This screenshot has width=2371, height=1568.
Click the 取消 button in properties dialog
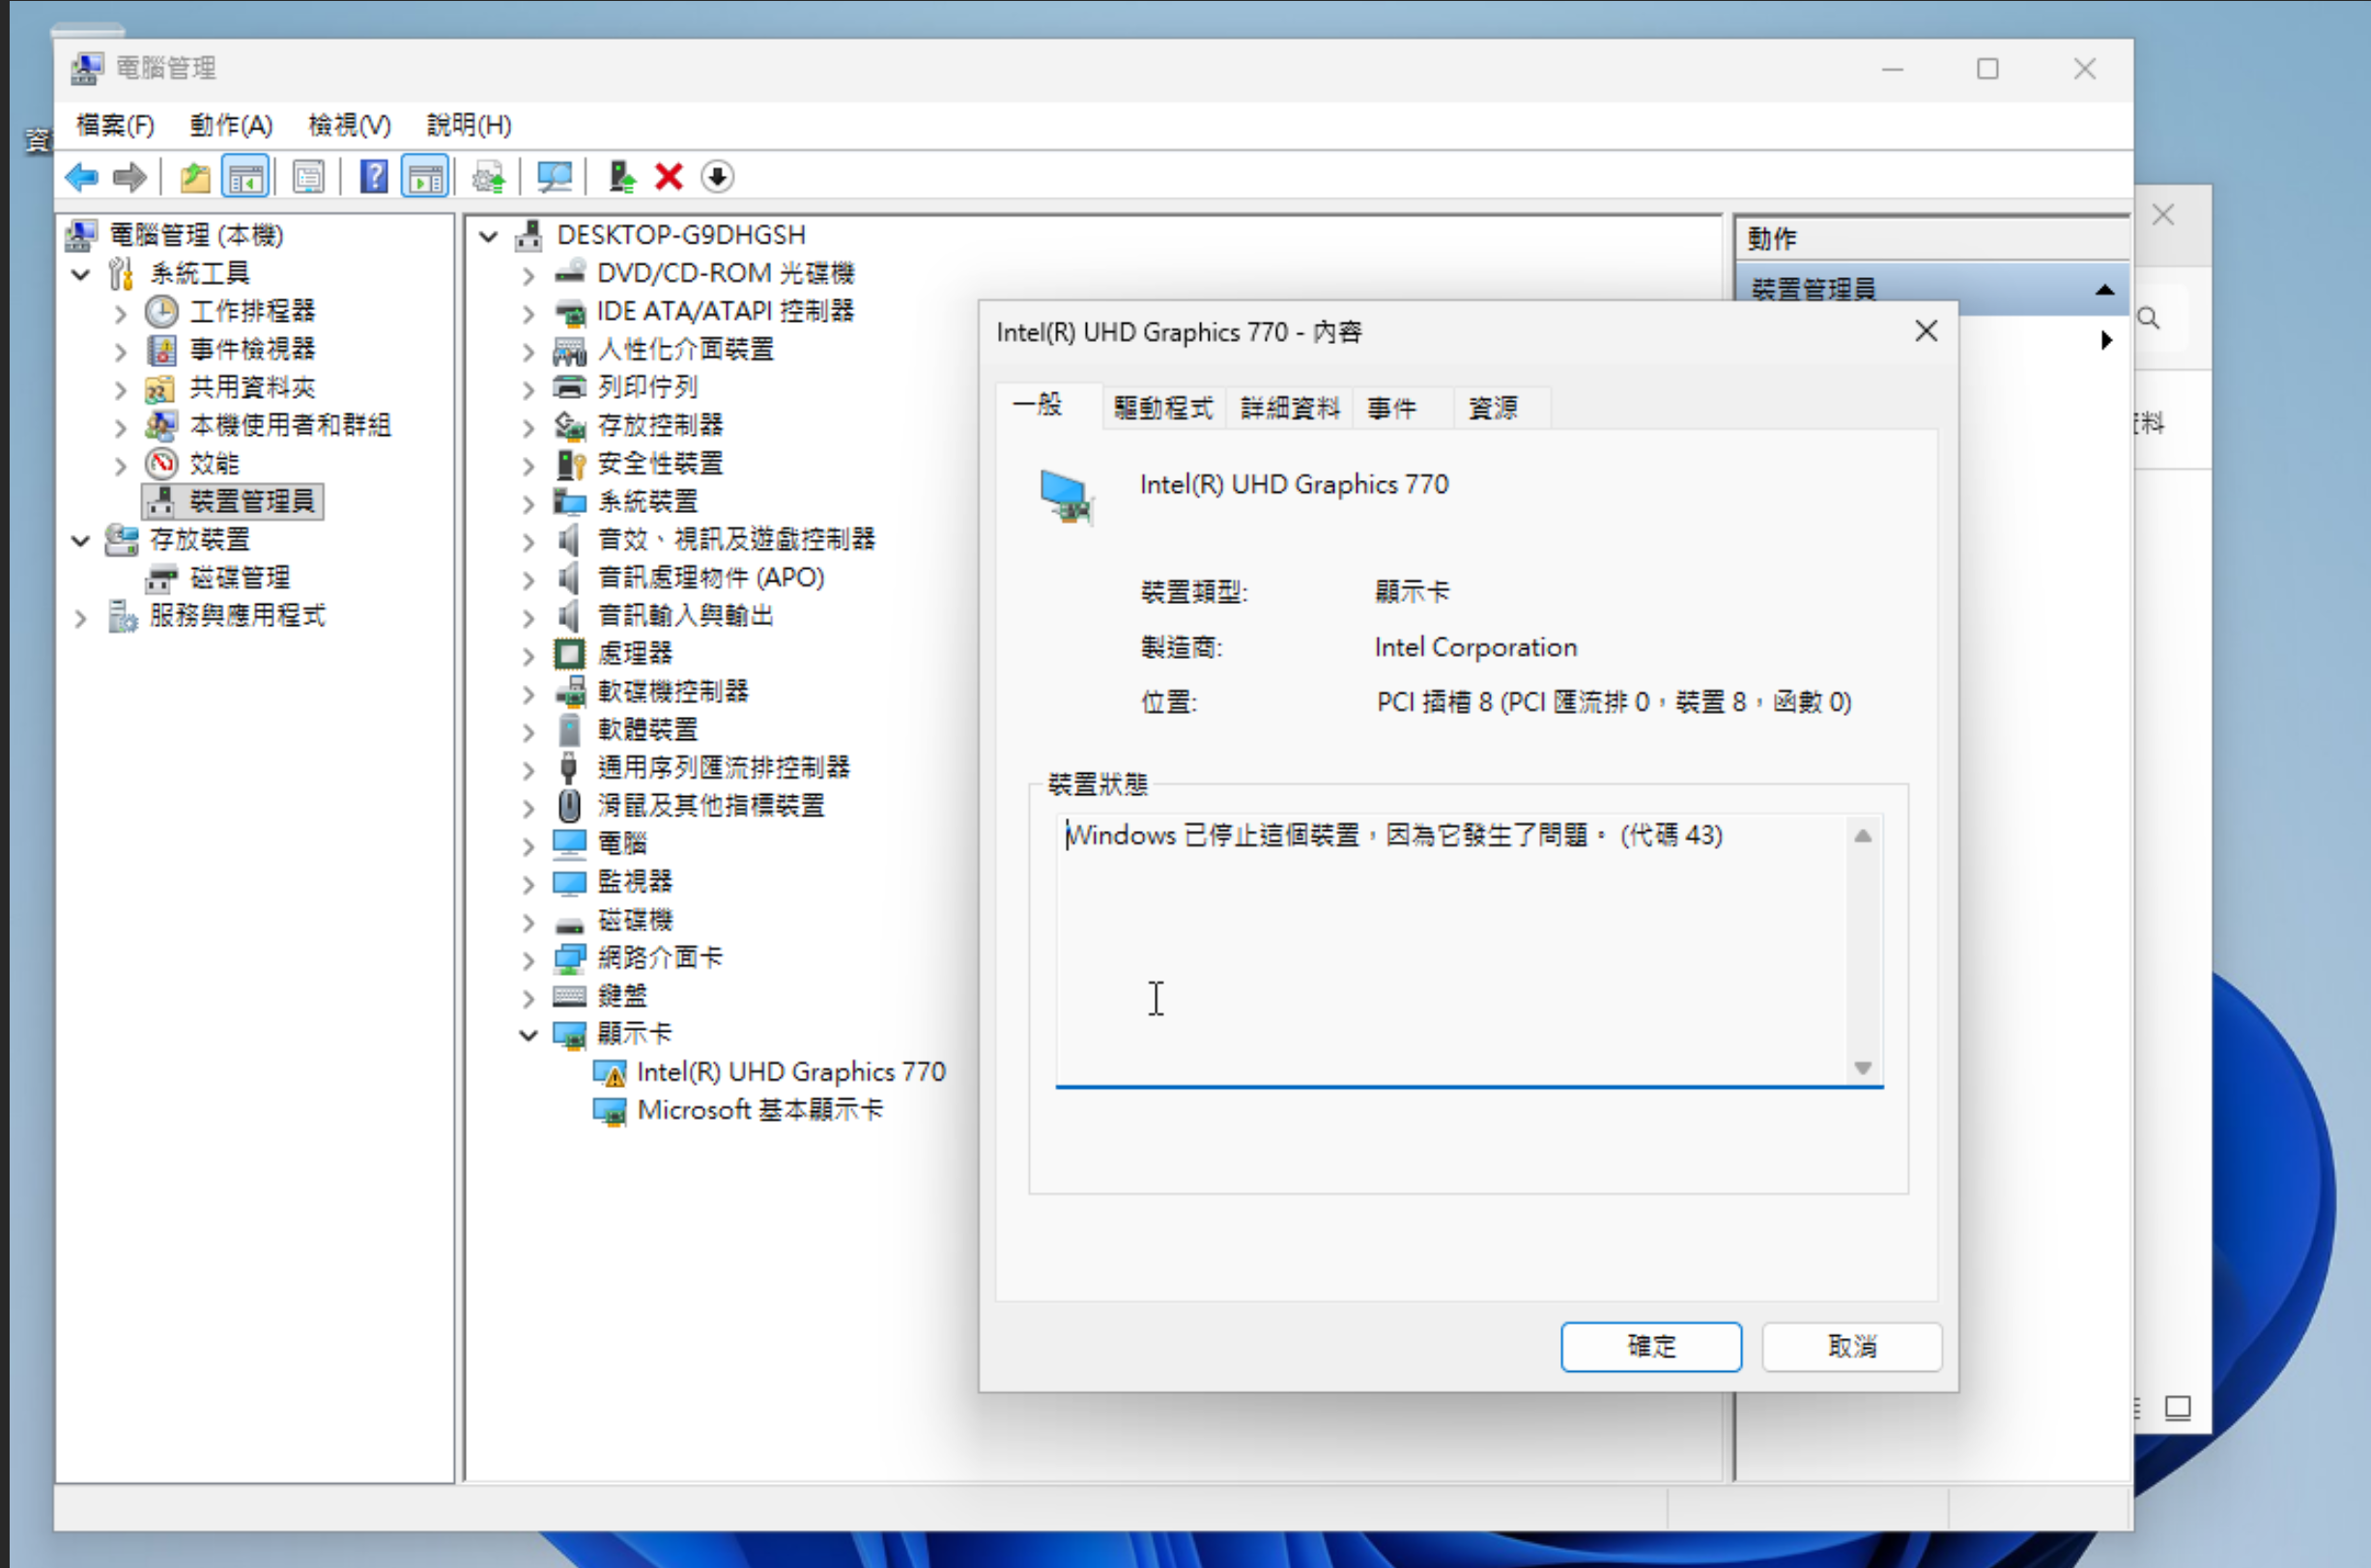pyautogui.click(x=1851, y=1346)
